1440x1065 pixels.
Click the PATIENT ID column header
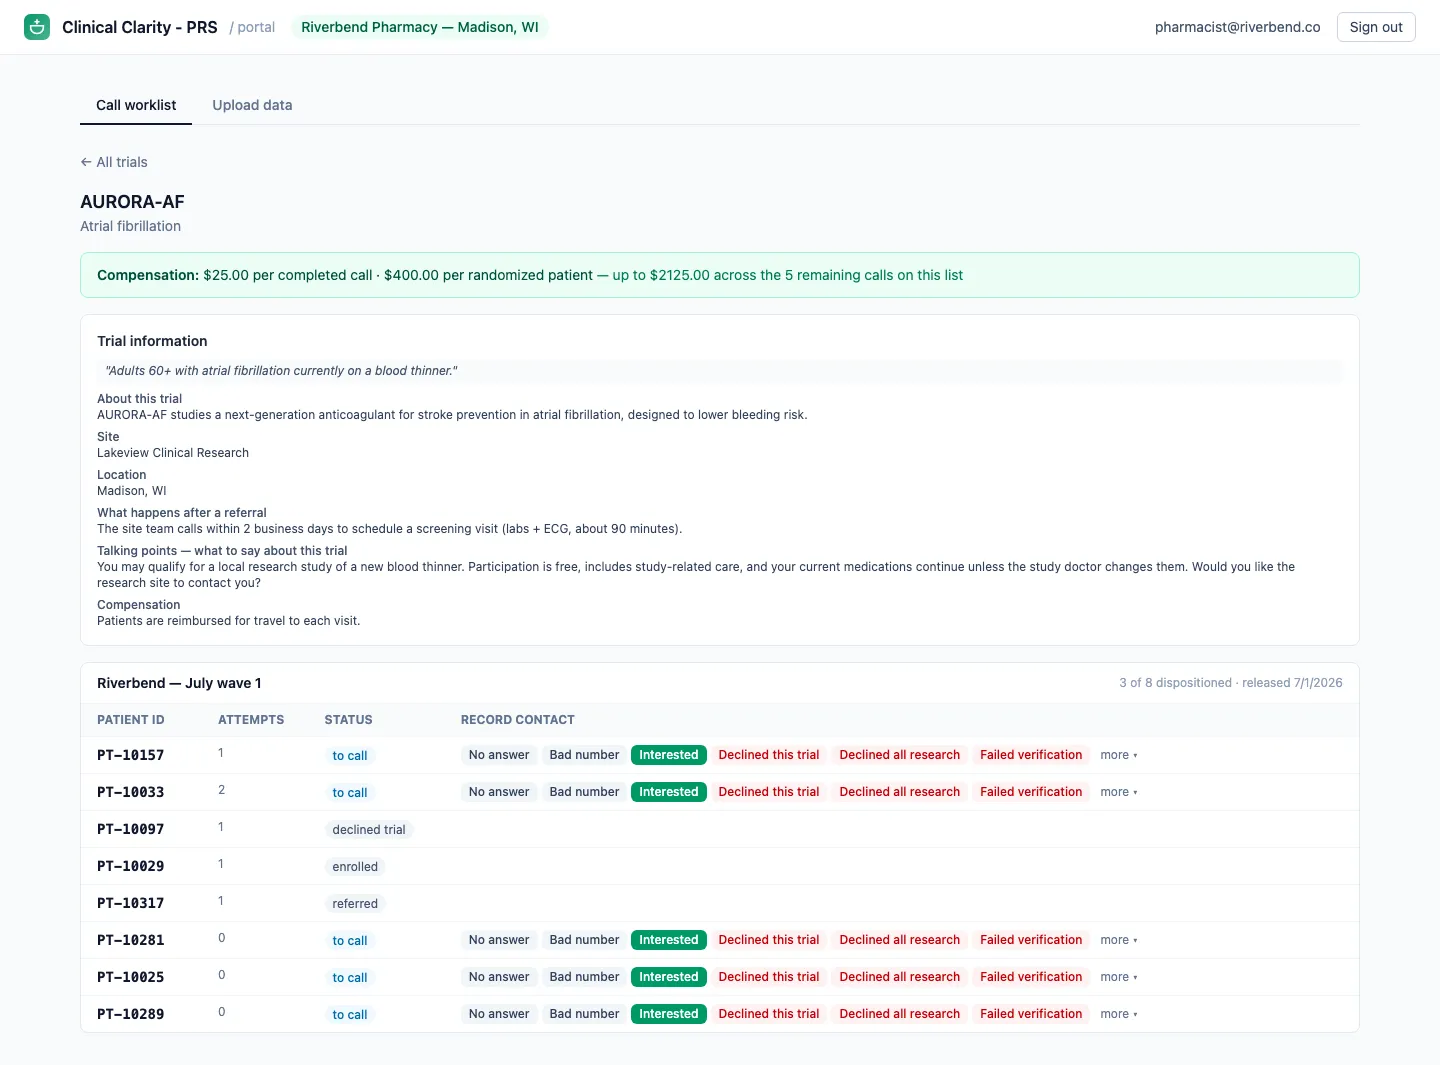click(x=131, y=720)
